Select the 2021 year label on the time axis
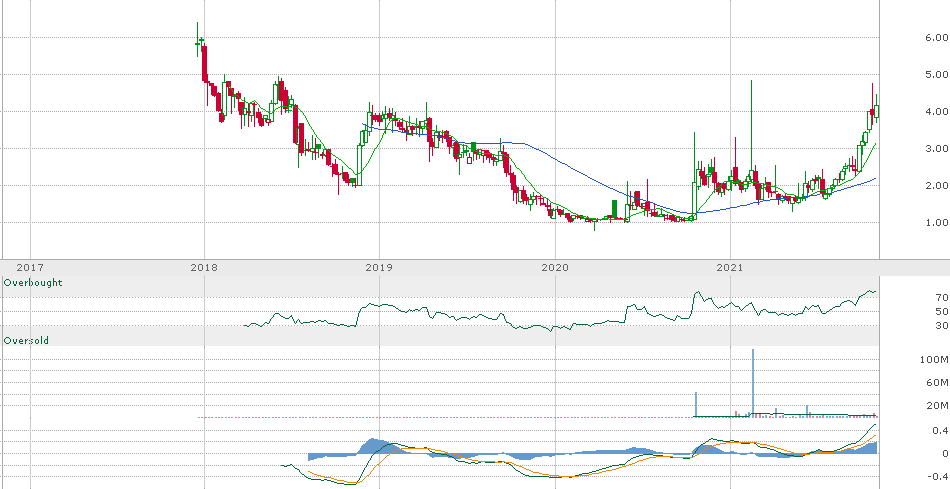This screenshot has height=489, width=950. [730, 267]
